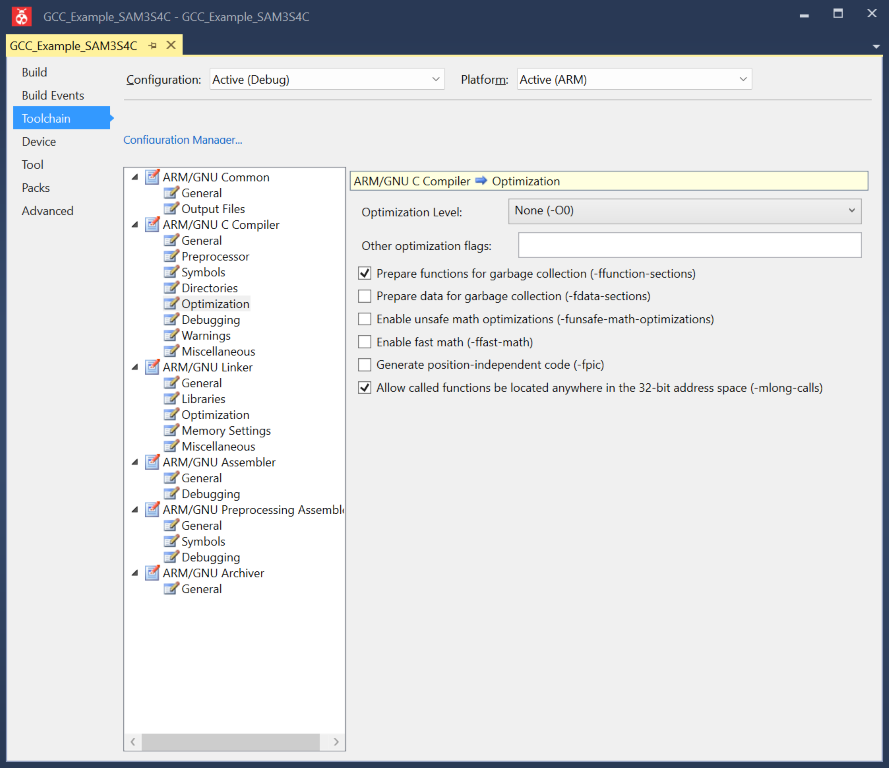This screenshot has height=768, width=889.
Task: Collapse the ARM/GNU C Compiler tree node
Action: pos(135,225)
